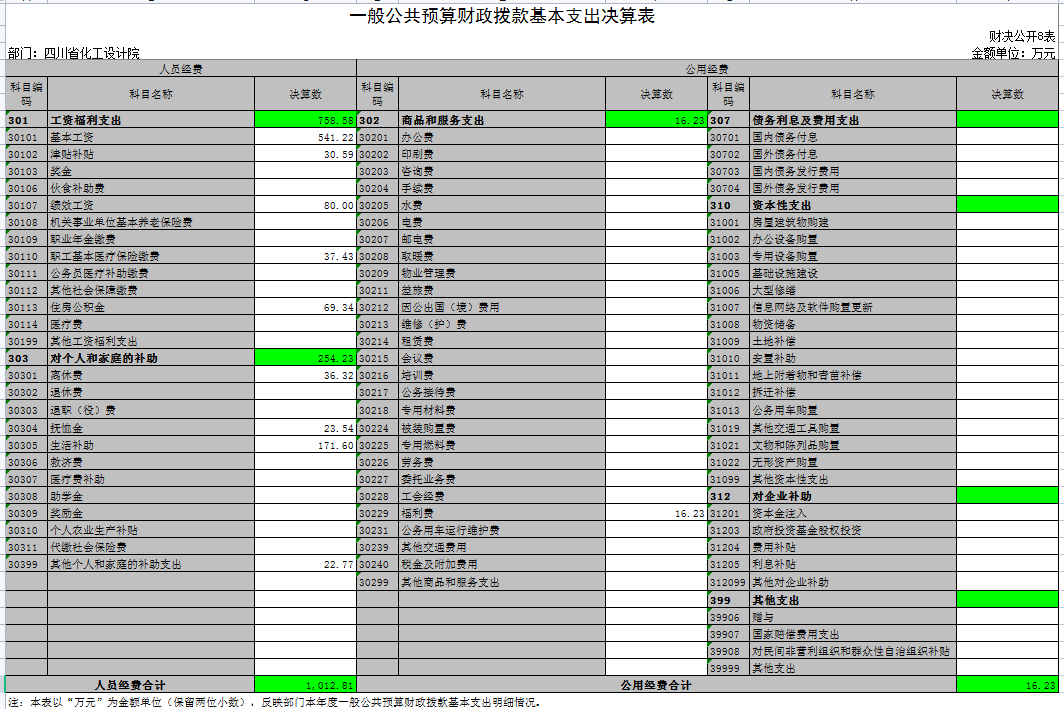
Task: Select the 基本工资 cell
Action: (x=151, y=137)
